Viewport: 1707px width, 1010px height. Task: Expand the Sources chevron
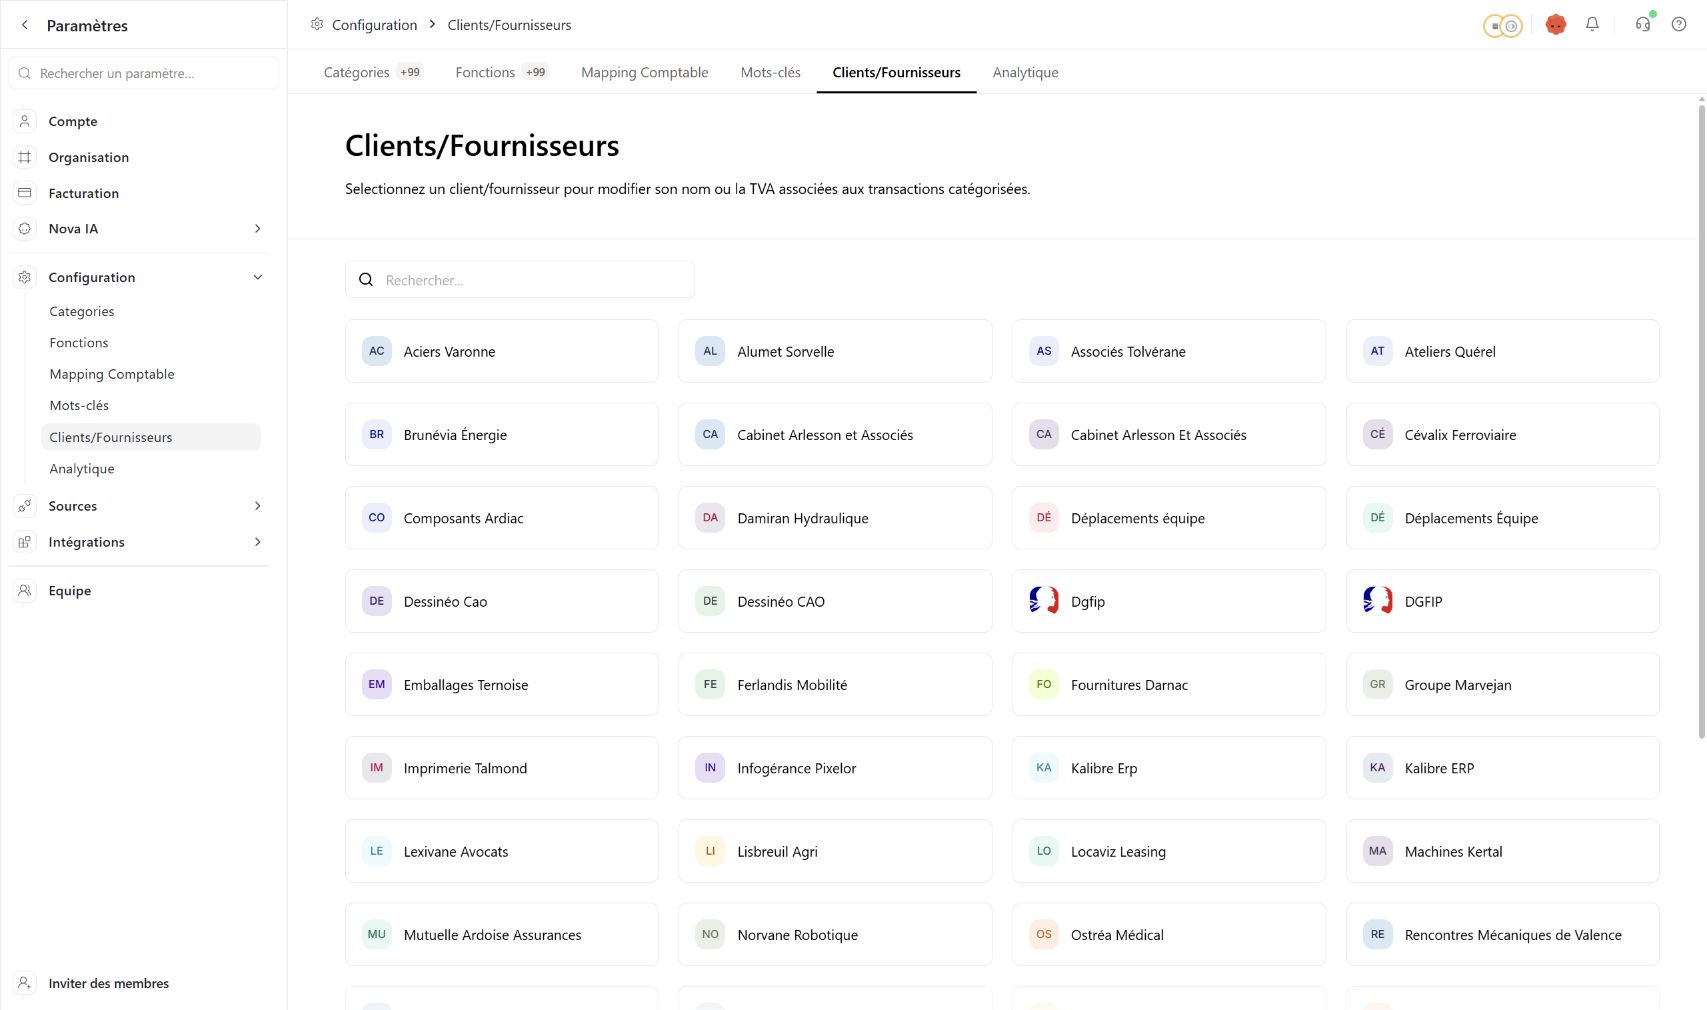tap(258, 506)
